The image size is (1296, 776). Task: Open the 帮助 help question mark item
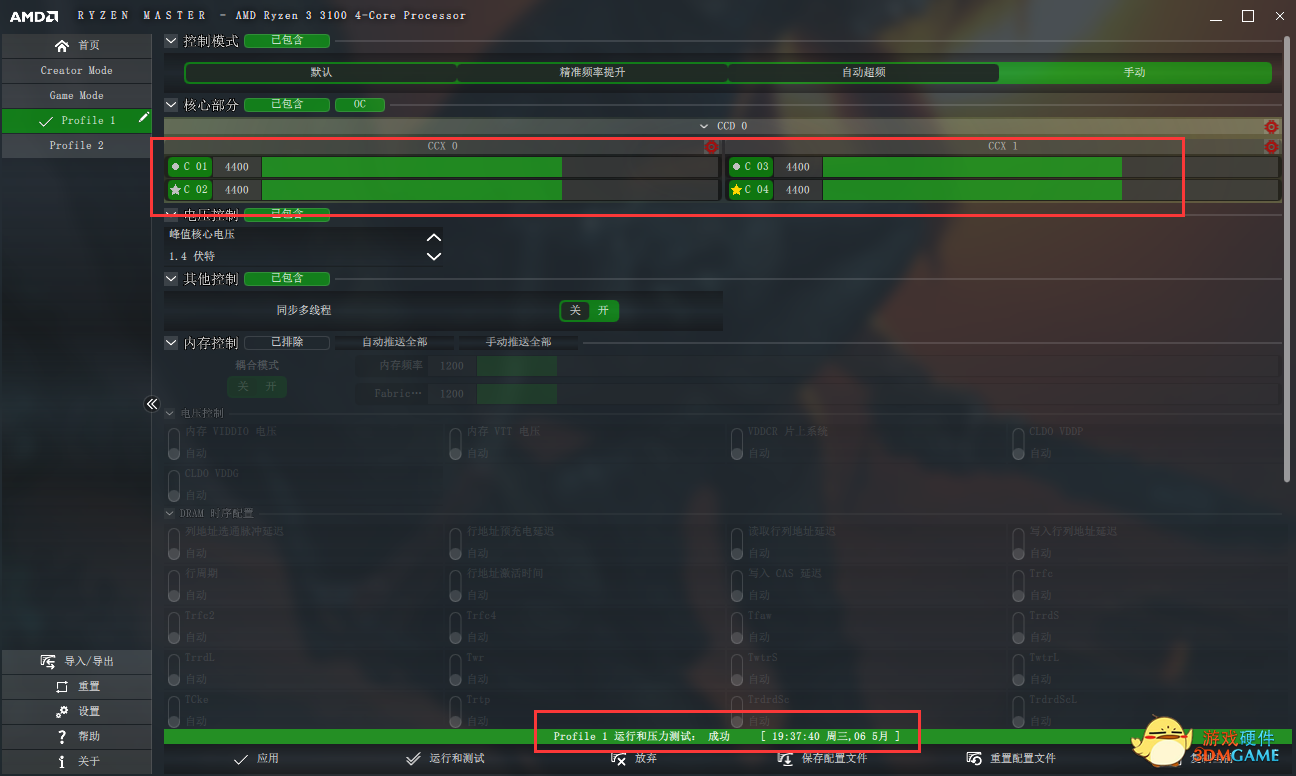(76, 736)
